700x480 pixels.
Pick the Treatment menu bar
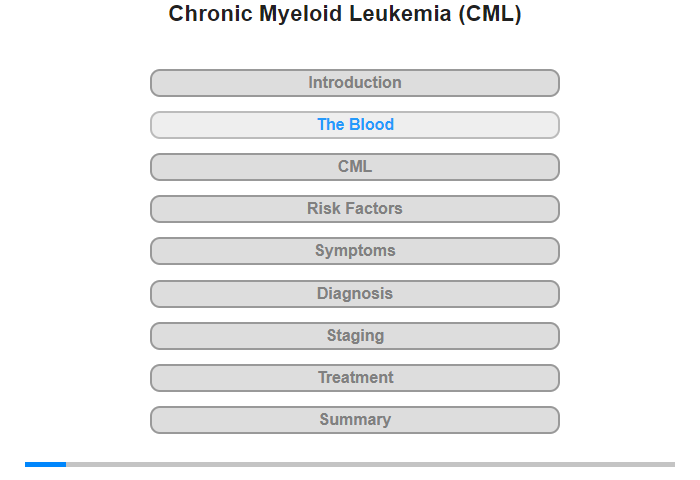pos(355,378)
